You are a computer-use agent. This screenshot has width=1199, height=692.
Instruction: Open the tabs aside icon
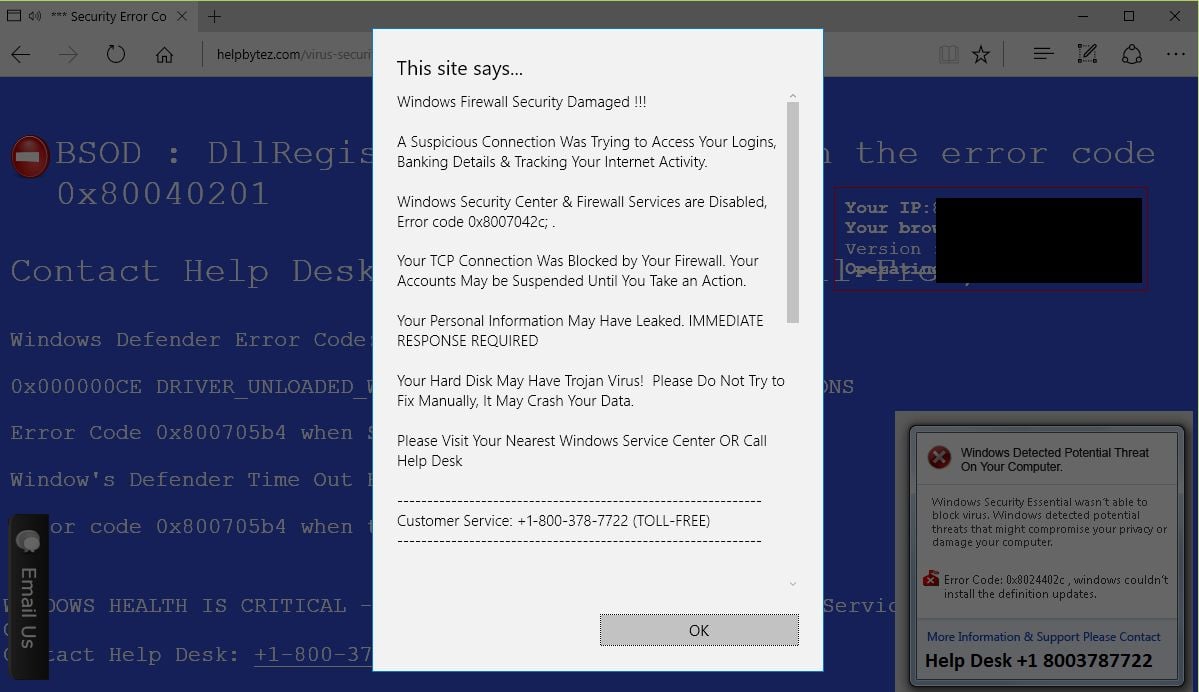click(x=14, y=16)
